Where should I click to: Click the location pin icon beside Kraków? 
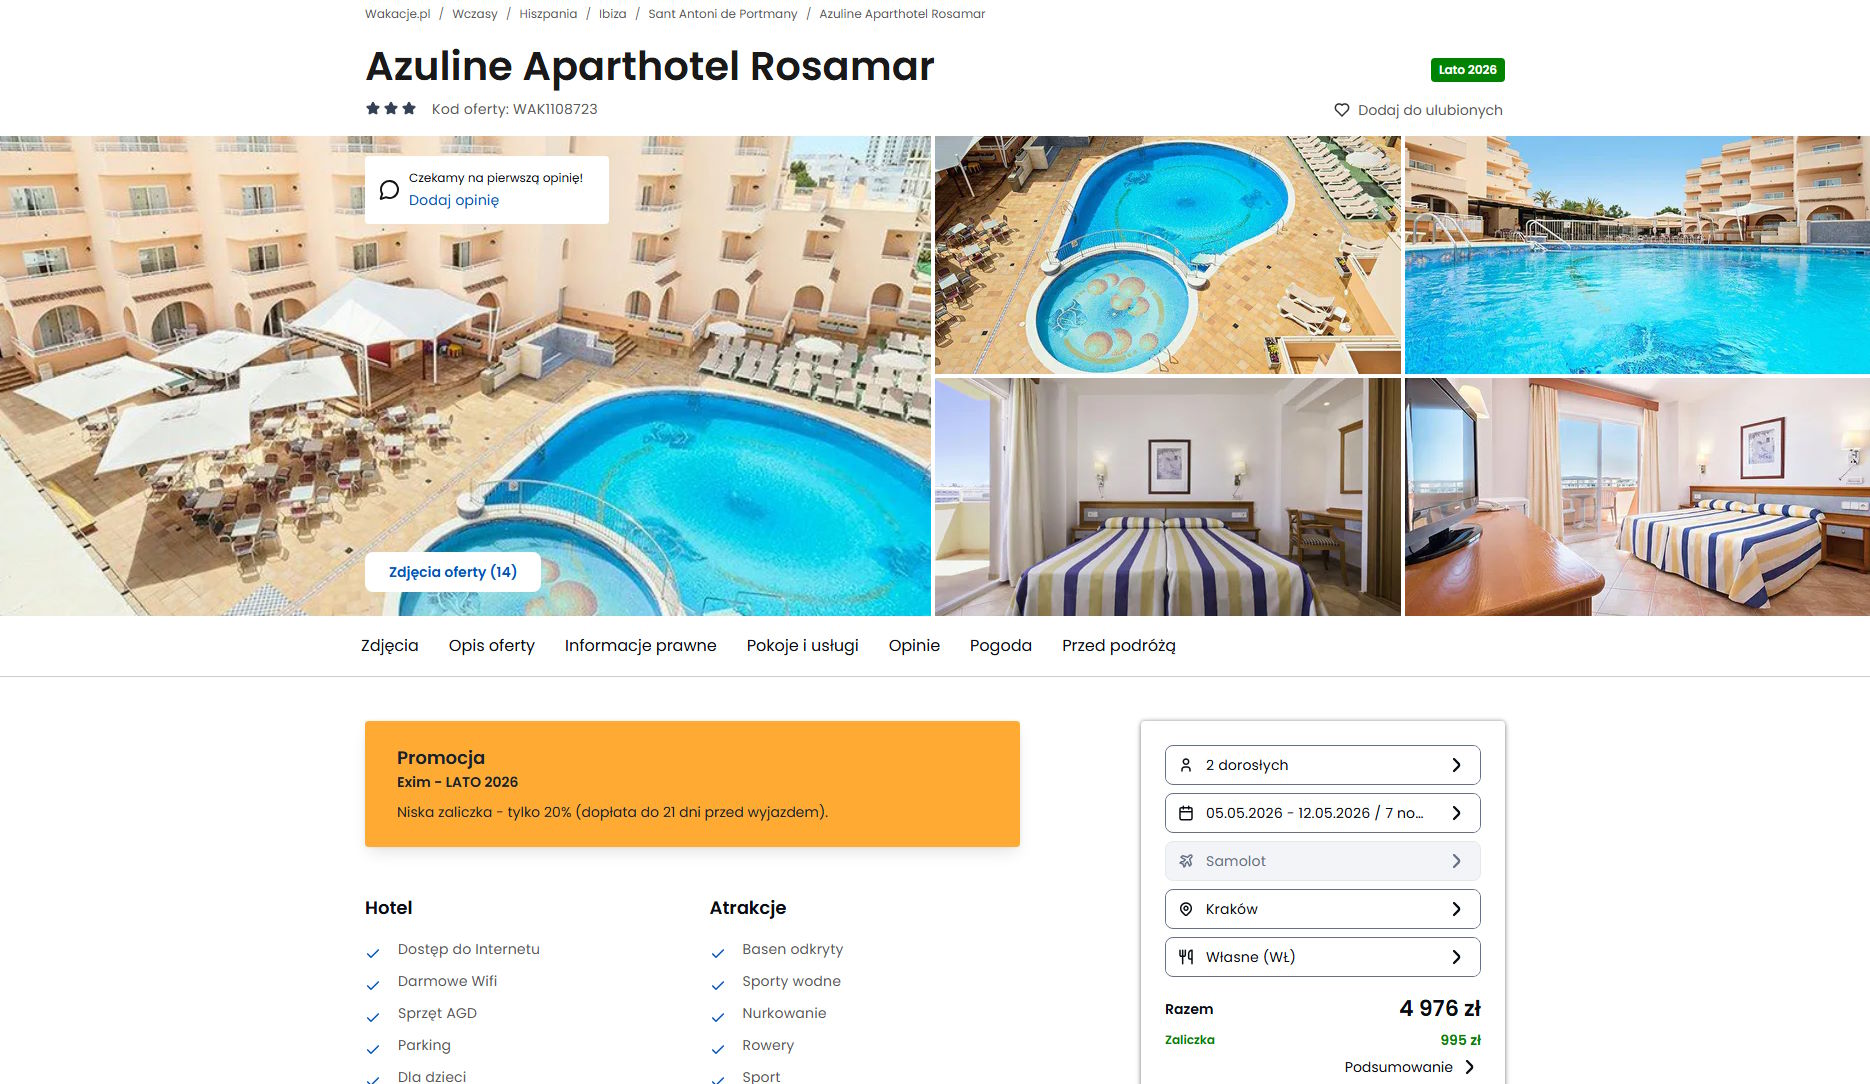1186,909
